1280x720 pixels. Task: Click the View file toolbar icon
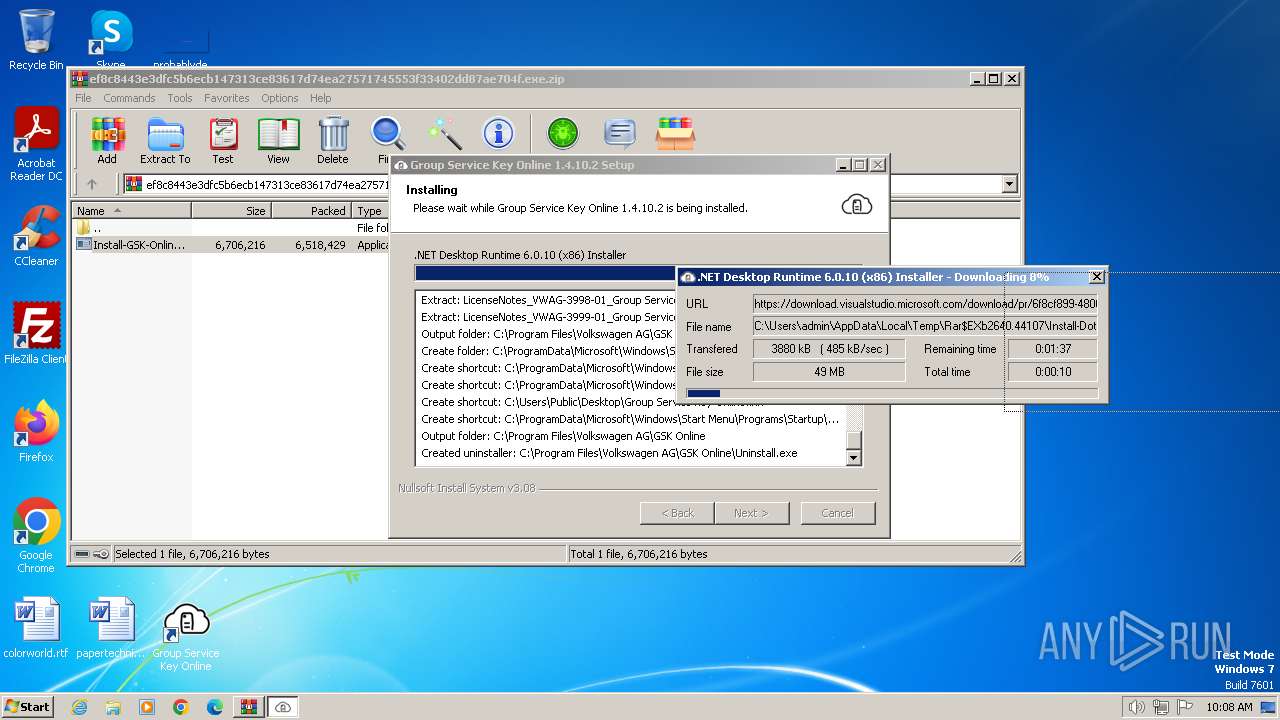[x=278, y=141]
